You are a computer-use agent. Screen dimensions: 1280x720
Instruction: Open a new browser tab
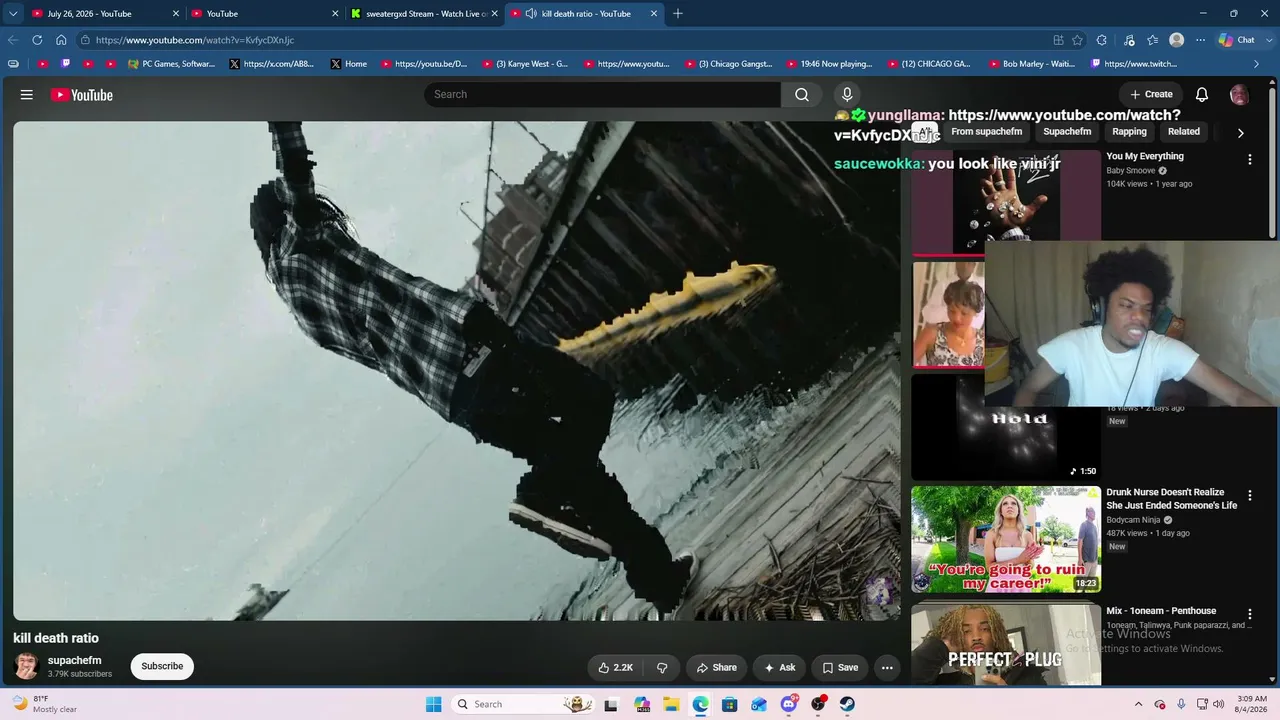(x=678, y=14)
